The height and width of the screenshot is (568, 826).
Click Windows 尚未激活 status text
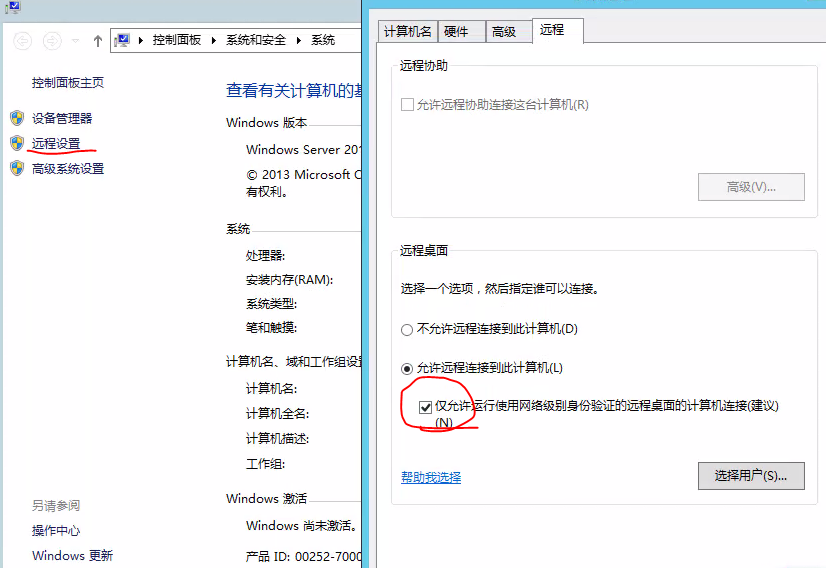303,525
